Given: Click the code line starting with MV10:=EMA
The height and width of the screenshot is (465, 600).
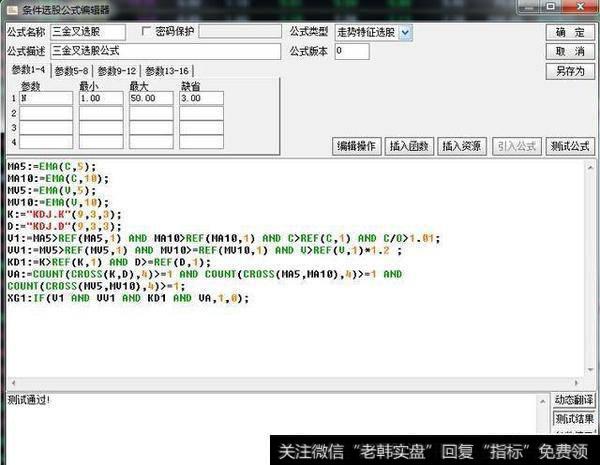Looking at the screenshot, I should pos(58,202).
